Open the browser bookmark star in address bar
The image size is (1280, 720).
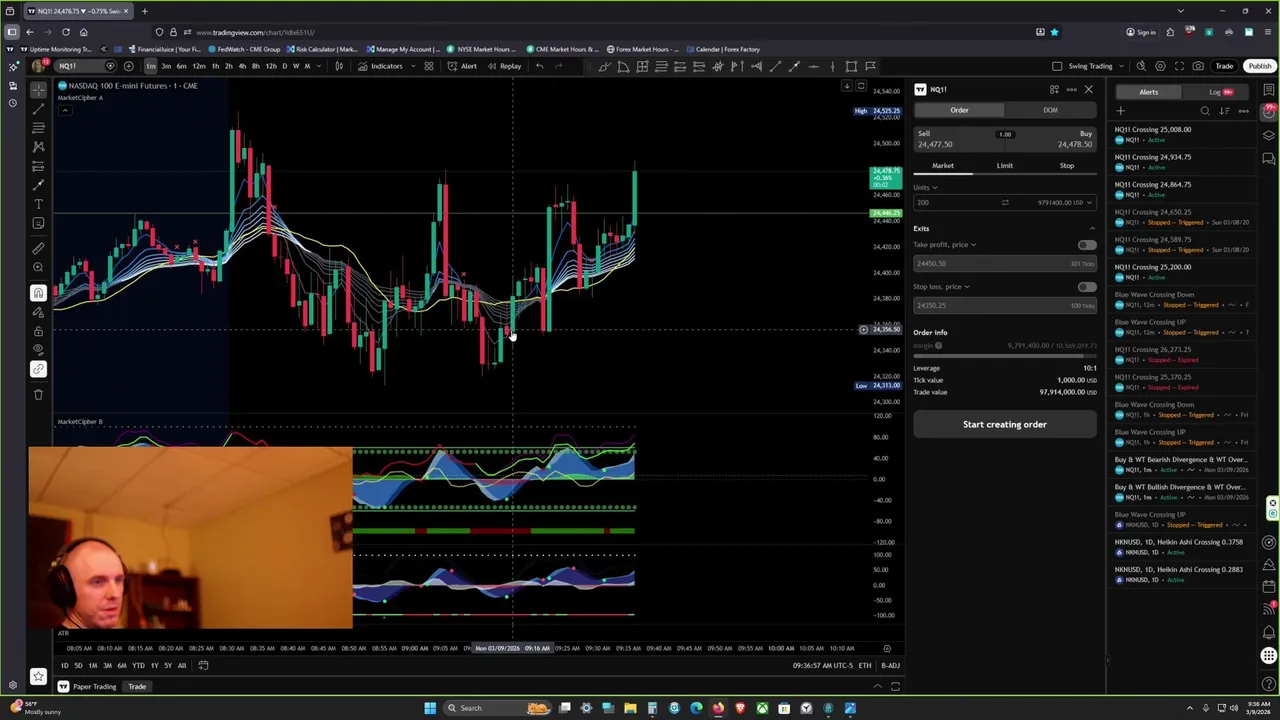(x=1054, y=32)
